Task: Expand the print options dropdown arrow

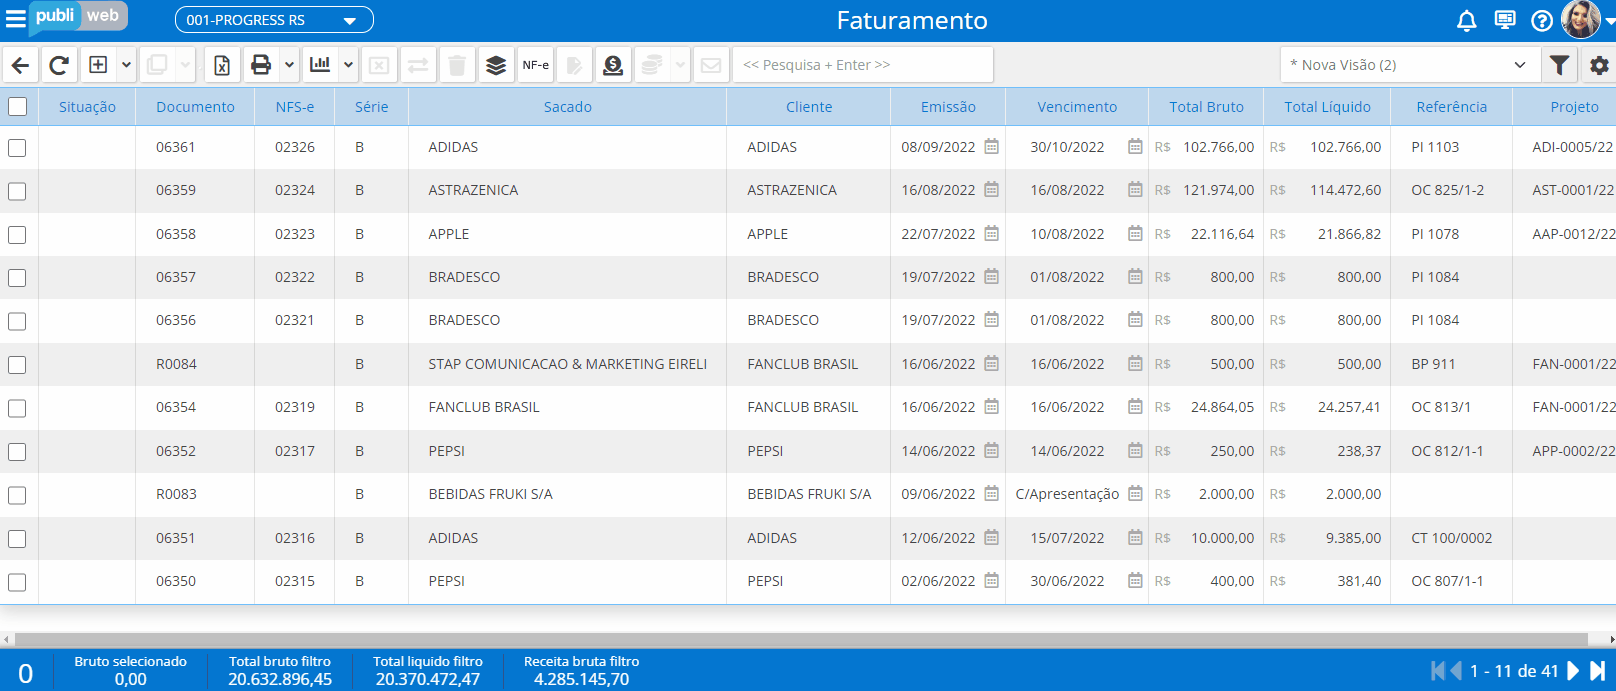Action: (x=289, y=65)
